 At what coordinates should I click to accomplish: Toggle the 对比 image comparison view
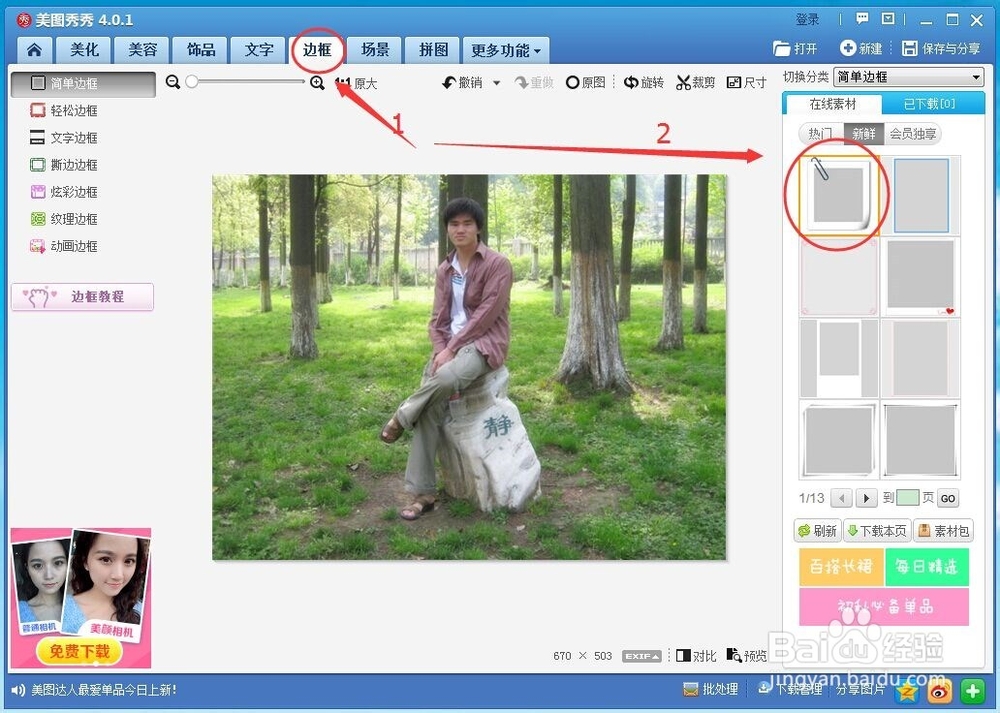(x=695, y=656)
